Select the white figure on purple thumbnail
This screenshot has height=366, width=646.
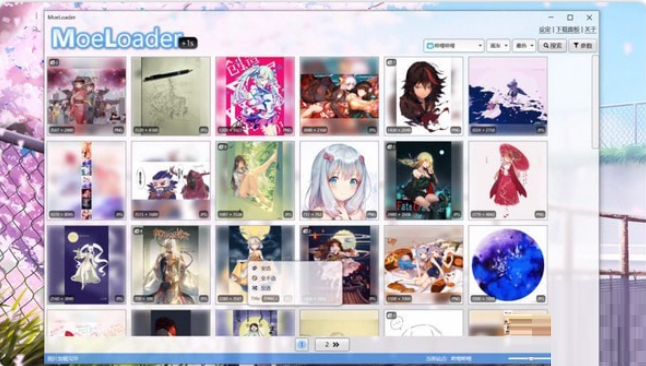point(87,265)
